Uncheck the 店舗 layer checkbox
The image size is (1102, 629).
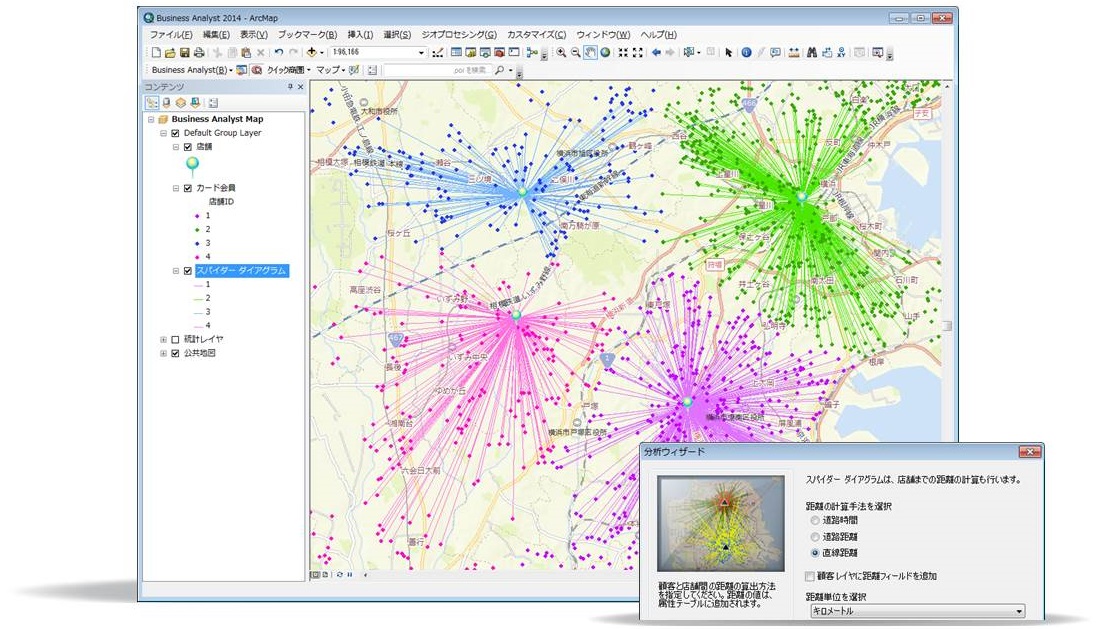(188, 147)
